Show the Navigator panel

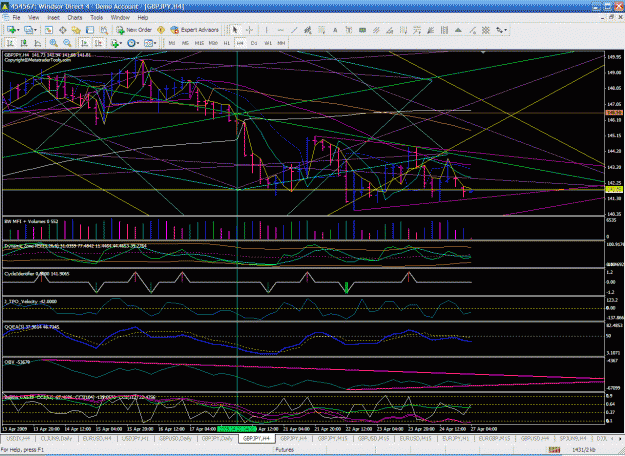(x=76, y=30)
